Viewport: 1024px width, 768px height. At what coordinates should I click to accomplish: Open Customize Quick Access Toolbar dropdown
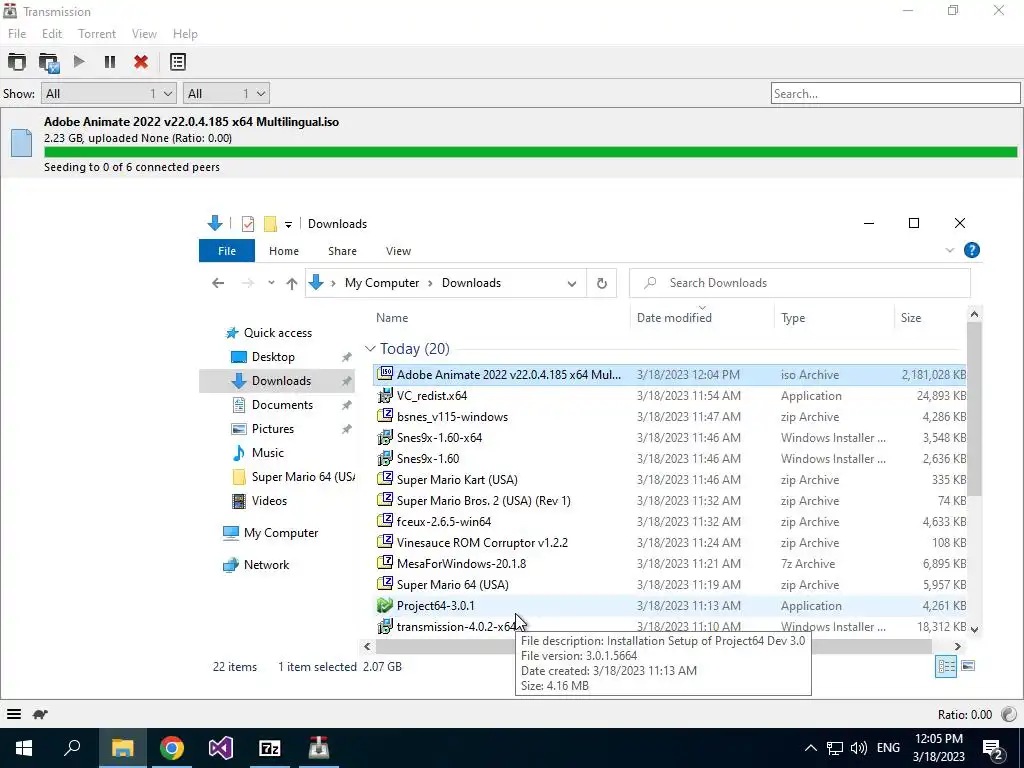[288, 225]
